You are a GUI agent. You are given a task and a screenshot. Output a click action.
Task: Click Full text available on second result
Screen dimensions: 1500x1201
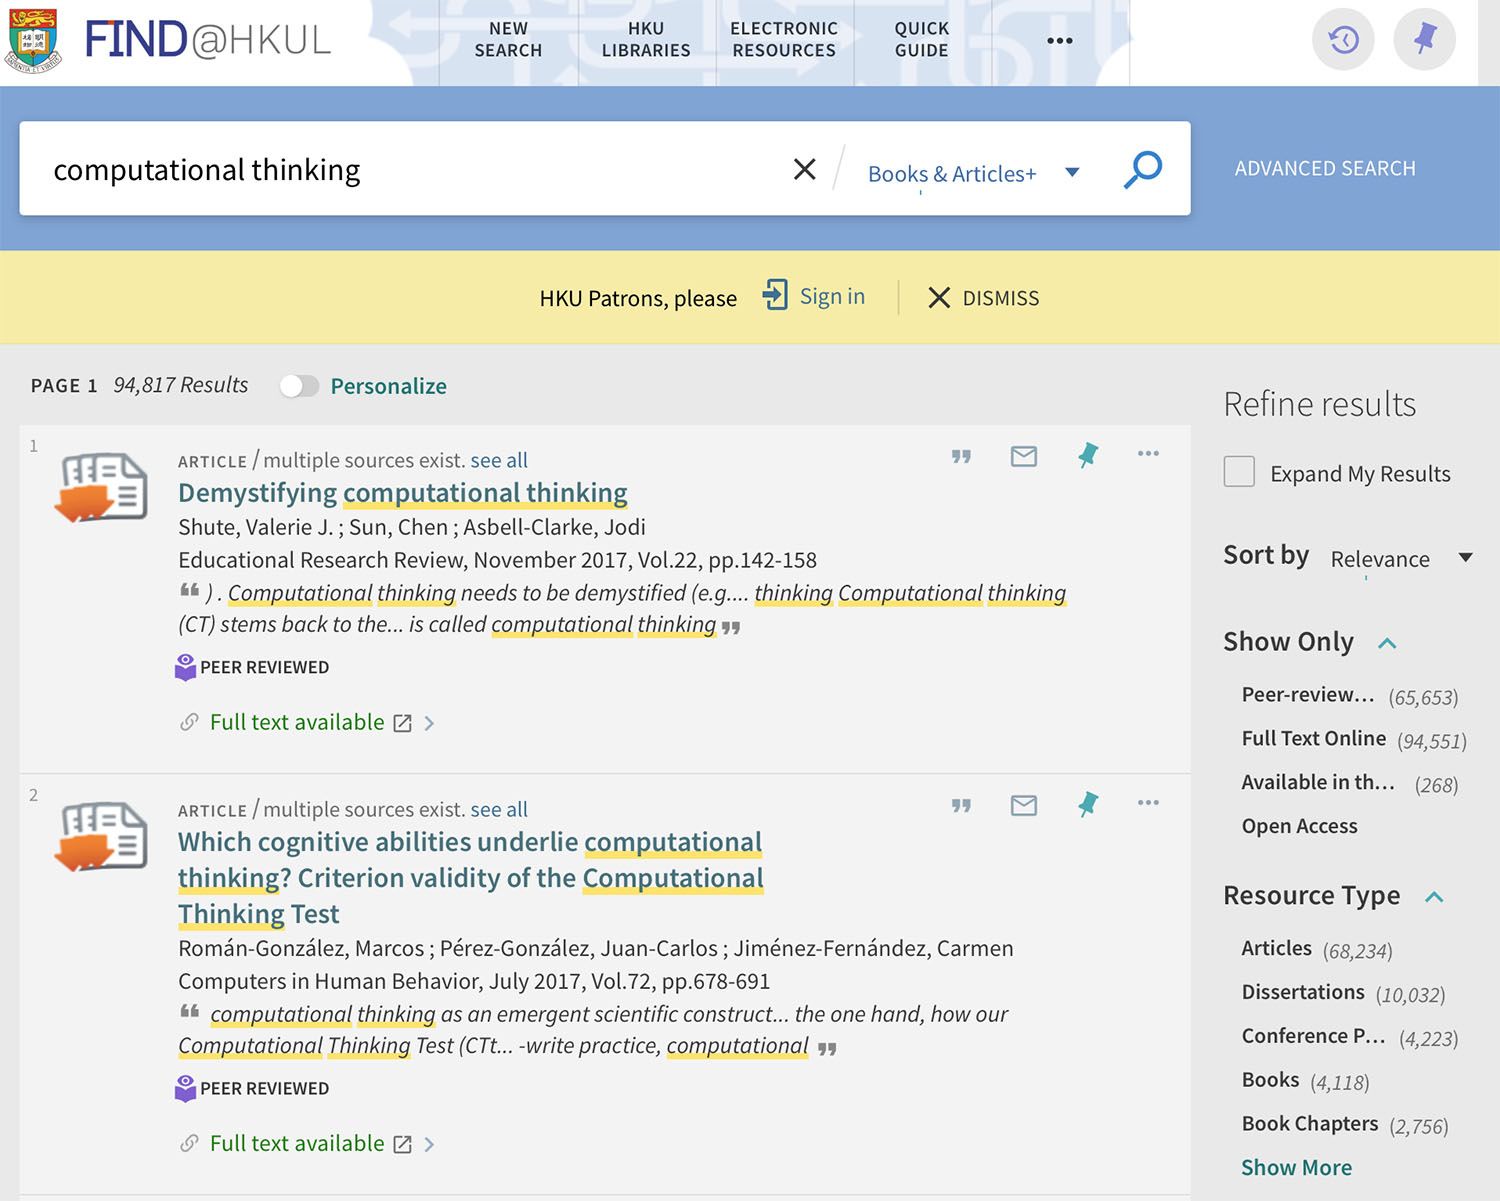click(297, 1143)
